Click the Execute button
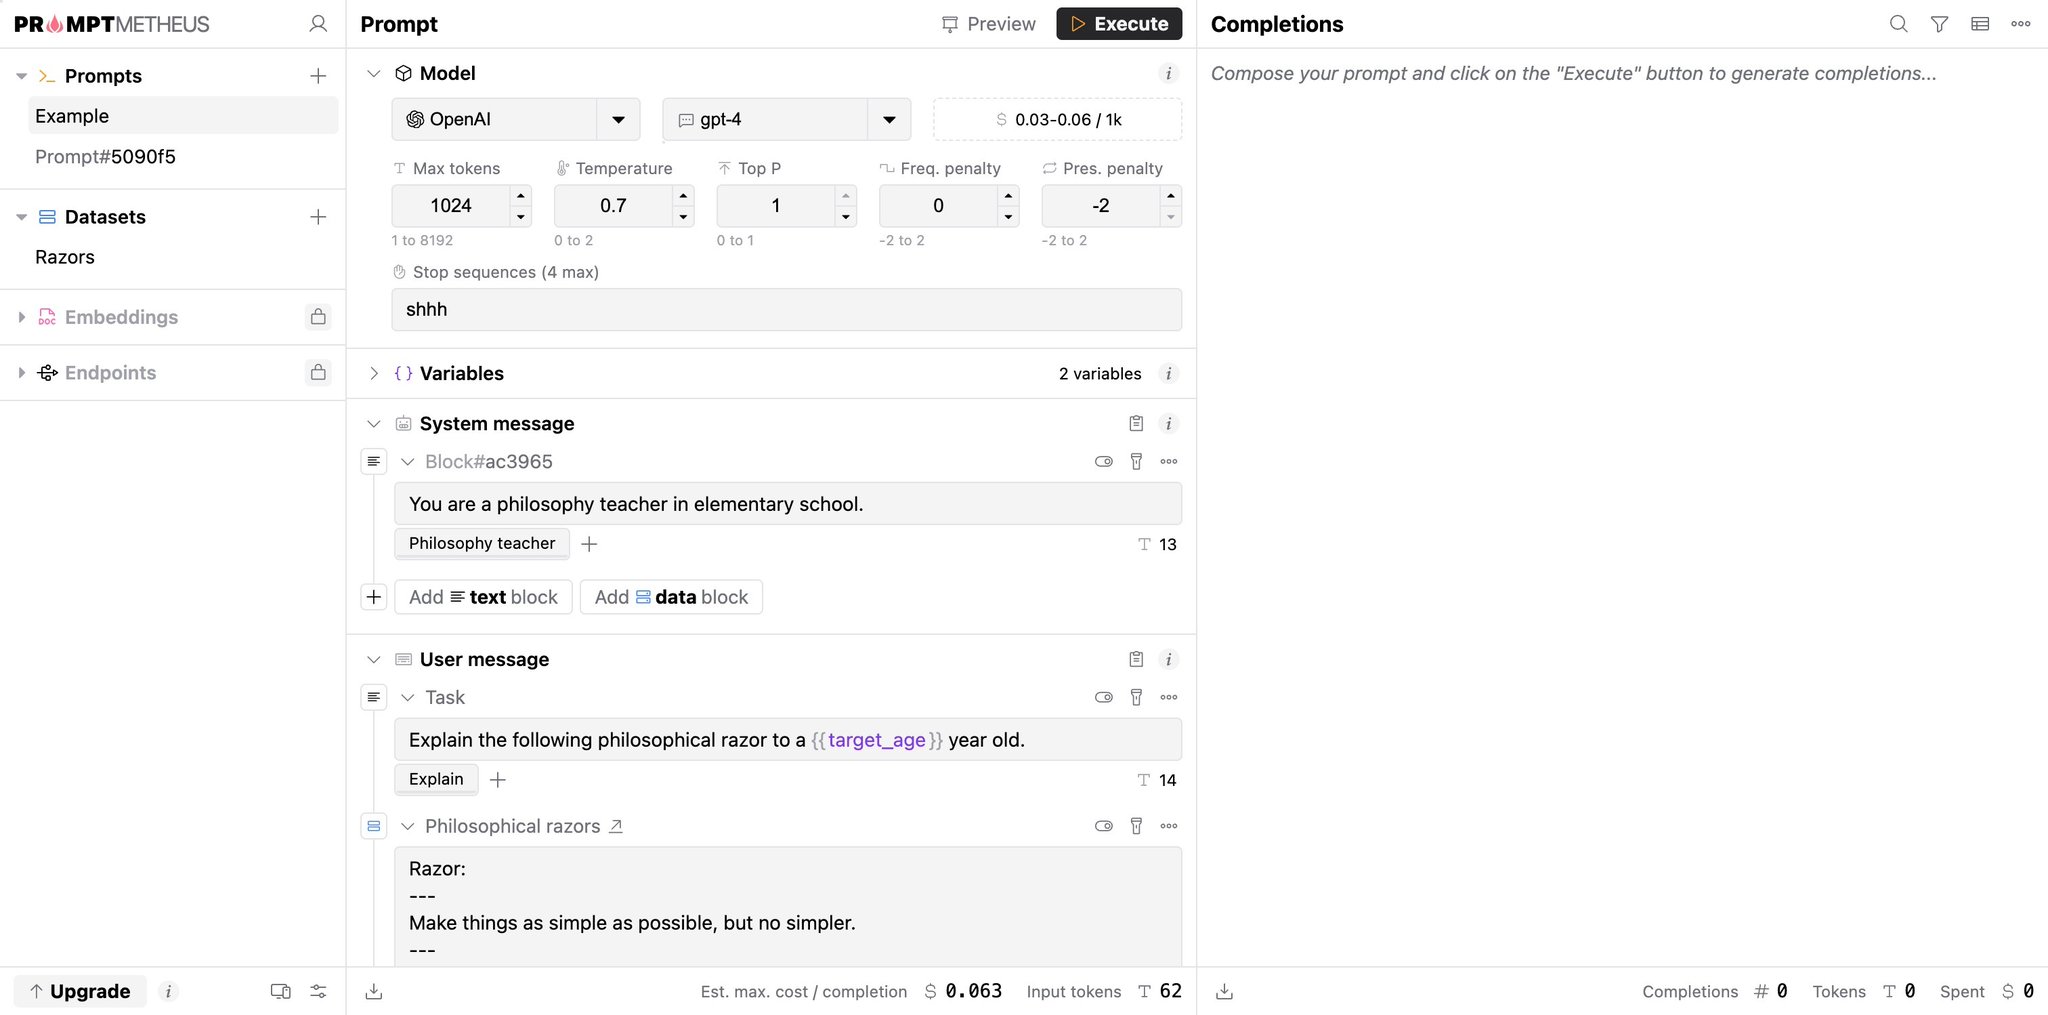The height and width of the screenshot is (1015, 2048). coord(1119,24)
